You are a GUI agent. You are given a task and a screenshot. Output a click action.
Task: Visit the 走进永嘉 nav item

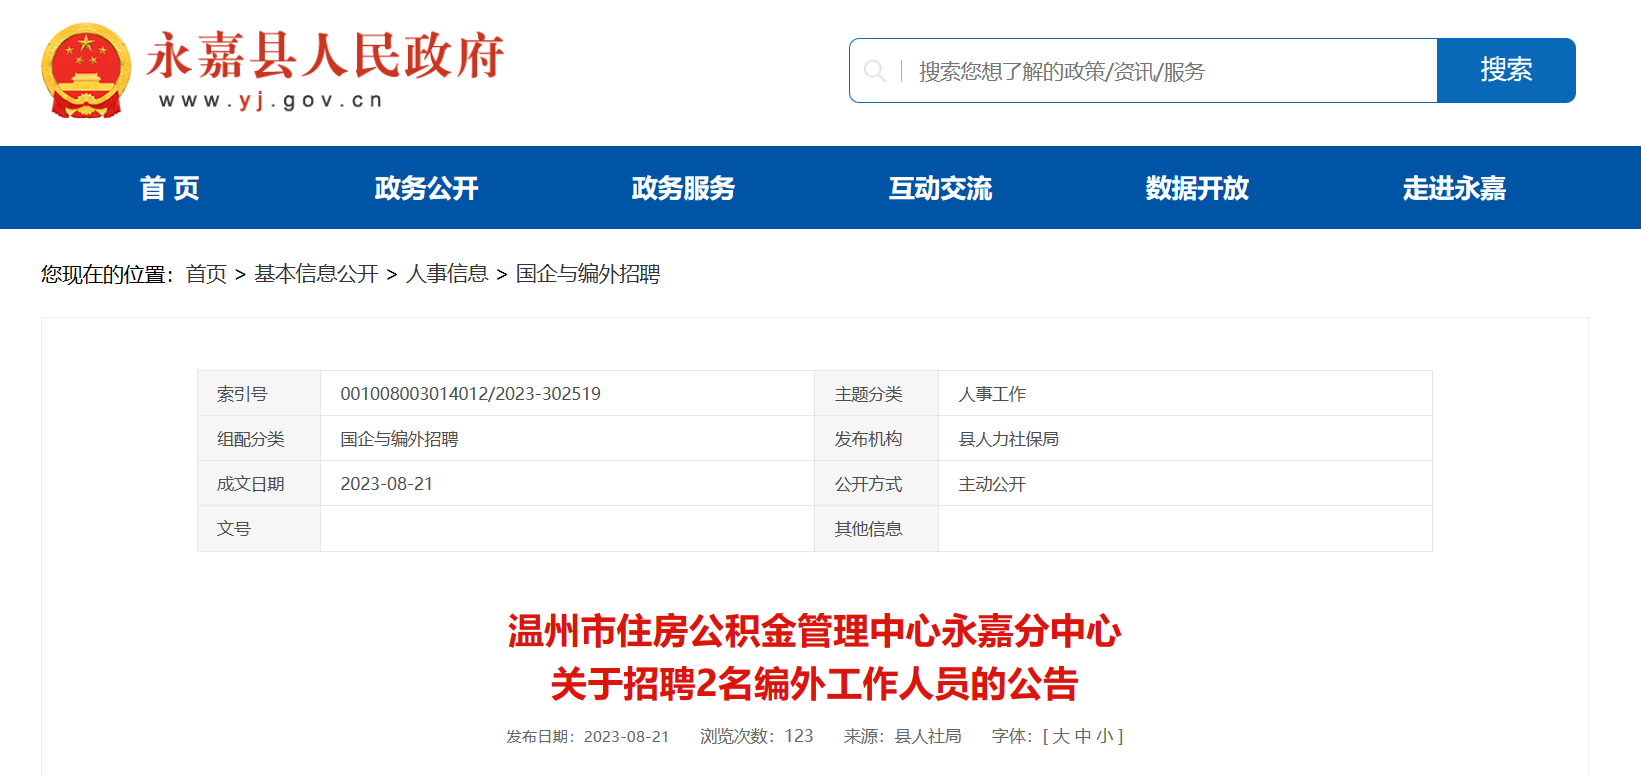coord(1454,188)
